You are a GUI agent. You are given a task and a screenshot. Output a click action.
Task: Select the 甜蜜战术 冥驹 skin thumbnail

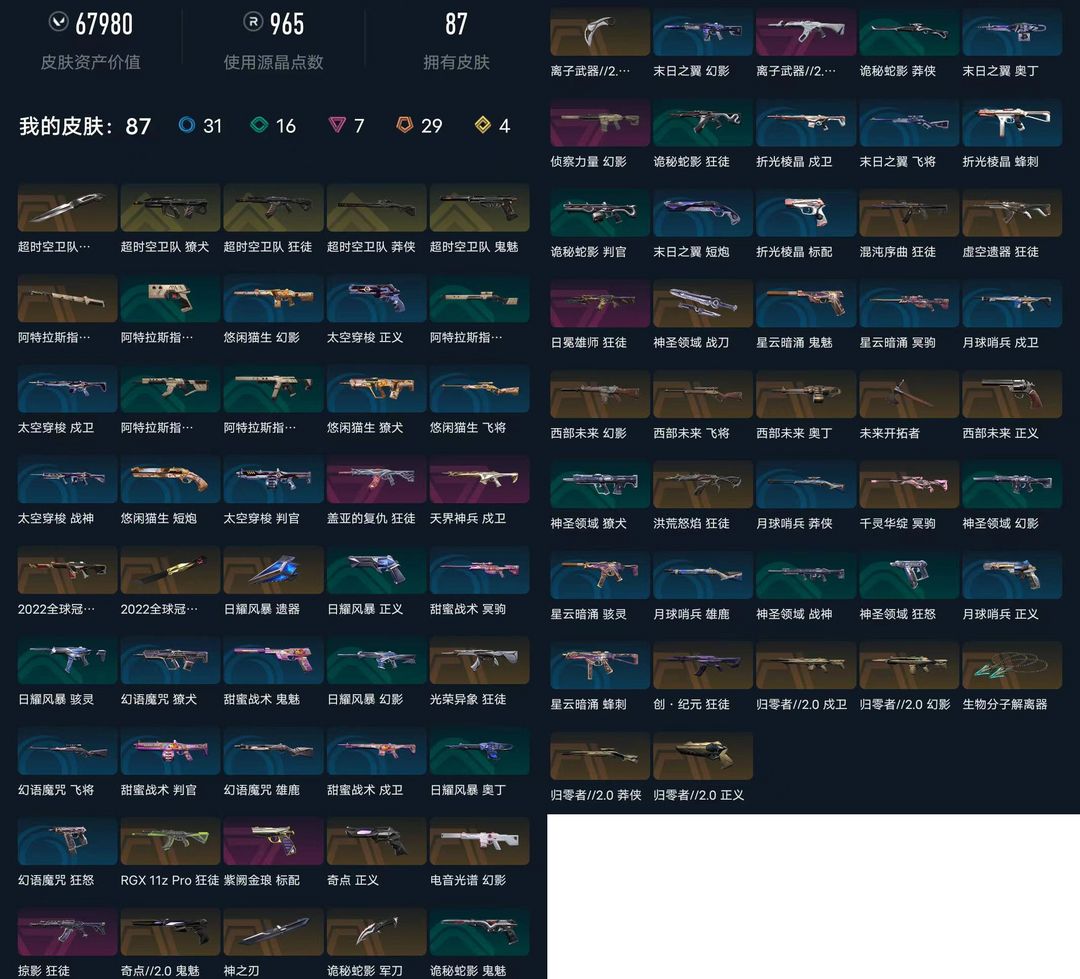coord(479,570)
